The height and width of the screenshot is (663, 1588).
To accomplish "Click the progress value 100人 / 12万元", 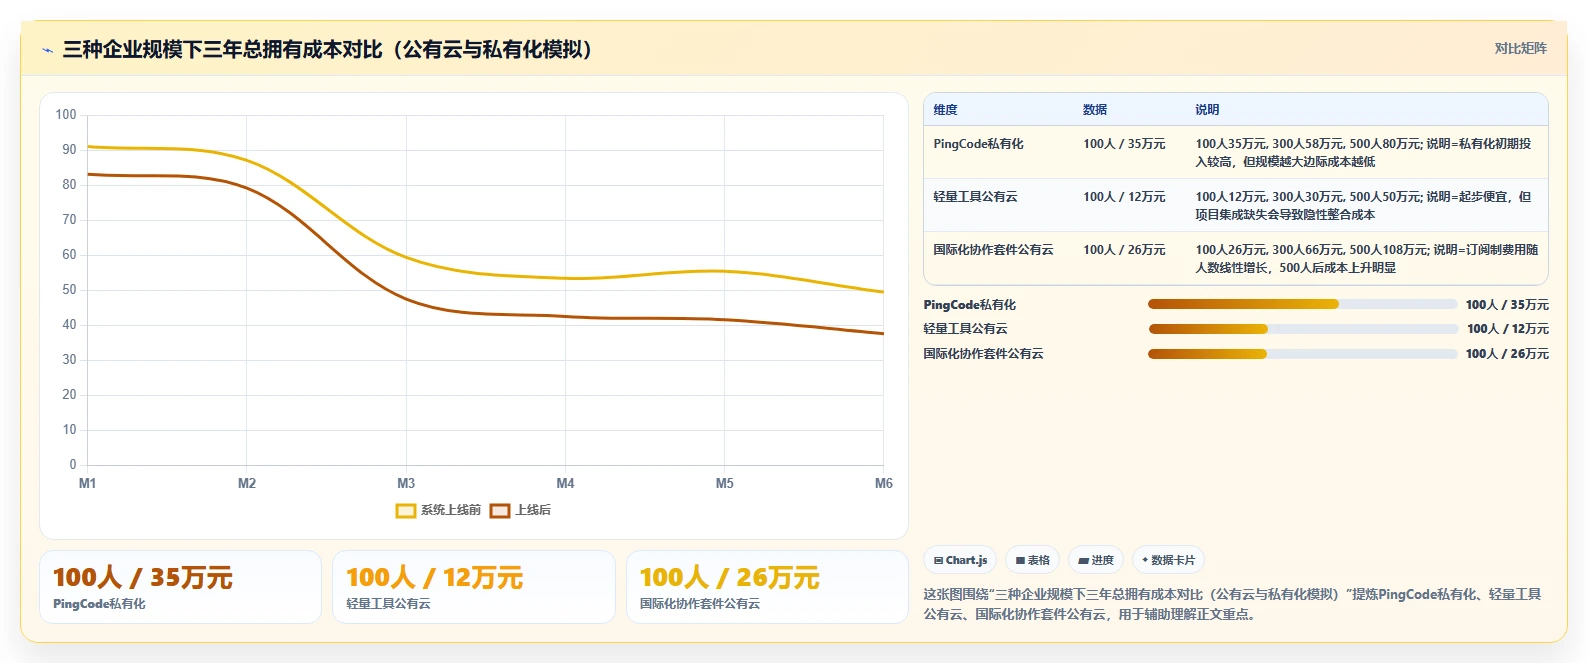I will coord(1508,329).
